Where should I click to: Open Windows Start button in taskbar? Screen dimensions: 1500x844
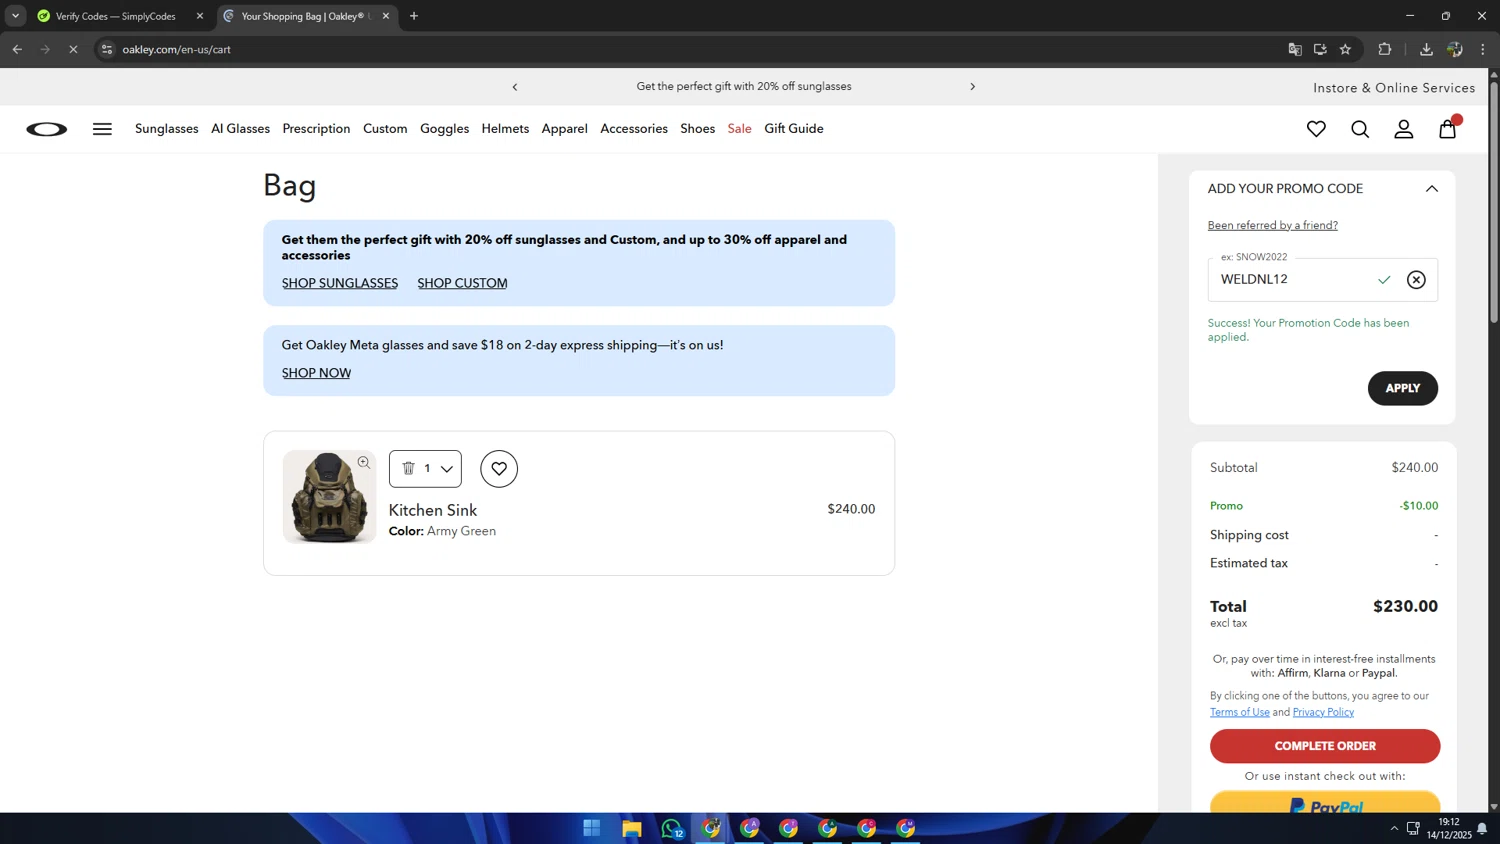(592, 828)
